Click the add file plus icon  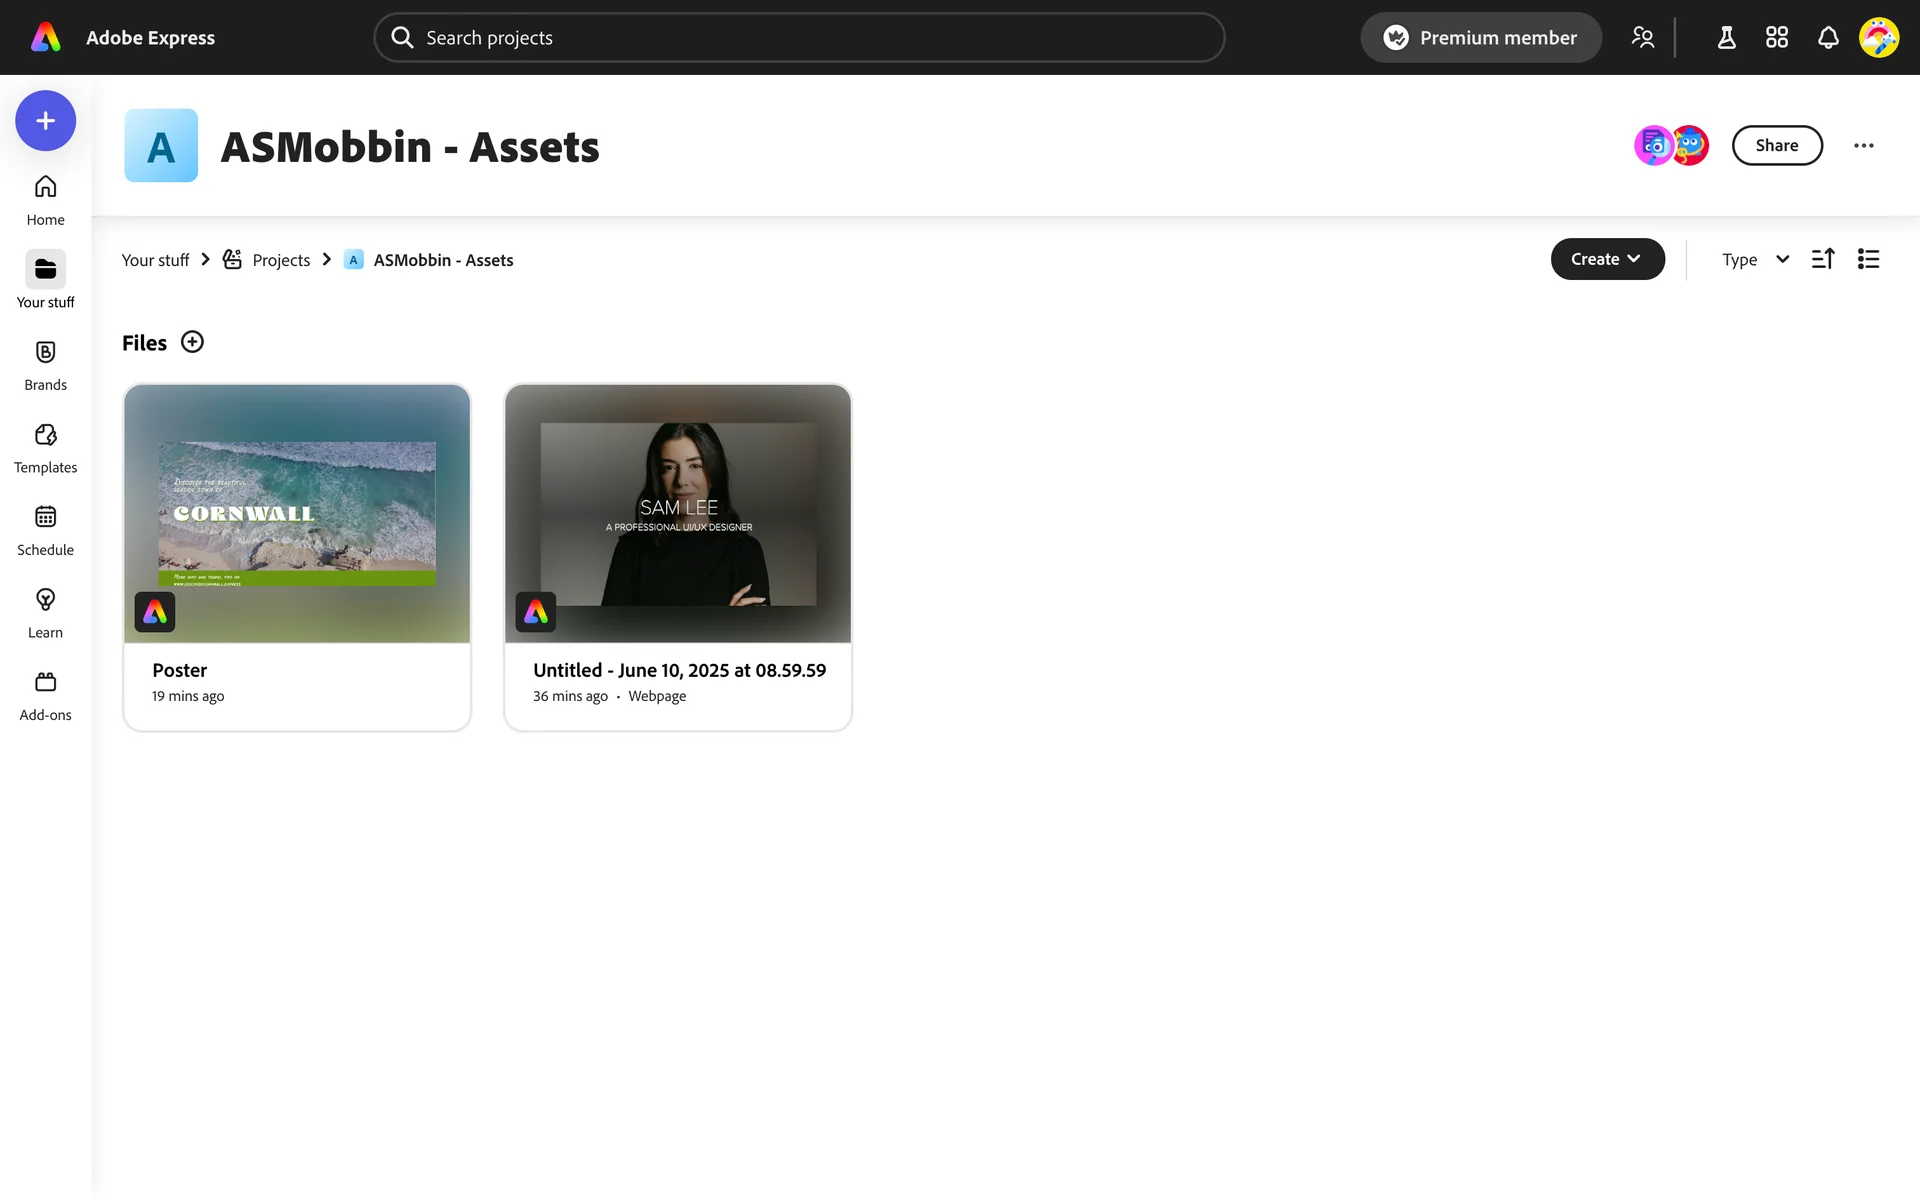192,342
